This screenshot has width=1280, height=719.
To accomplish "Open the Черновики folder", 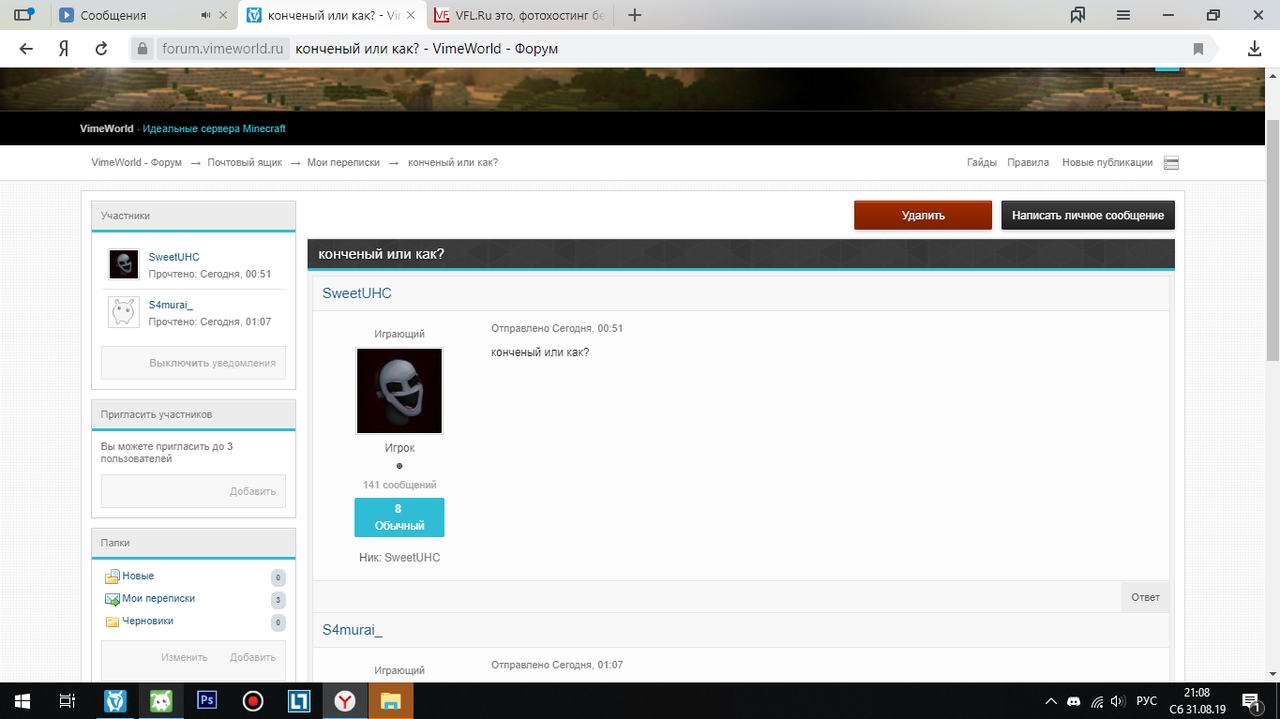I will click(148, 621).
